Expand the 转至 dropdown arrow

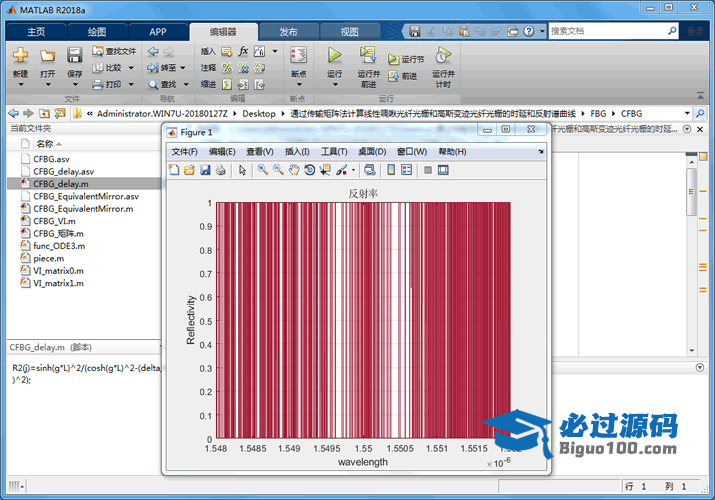(183, 68)
